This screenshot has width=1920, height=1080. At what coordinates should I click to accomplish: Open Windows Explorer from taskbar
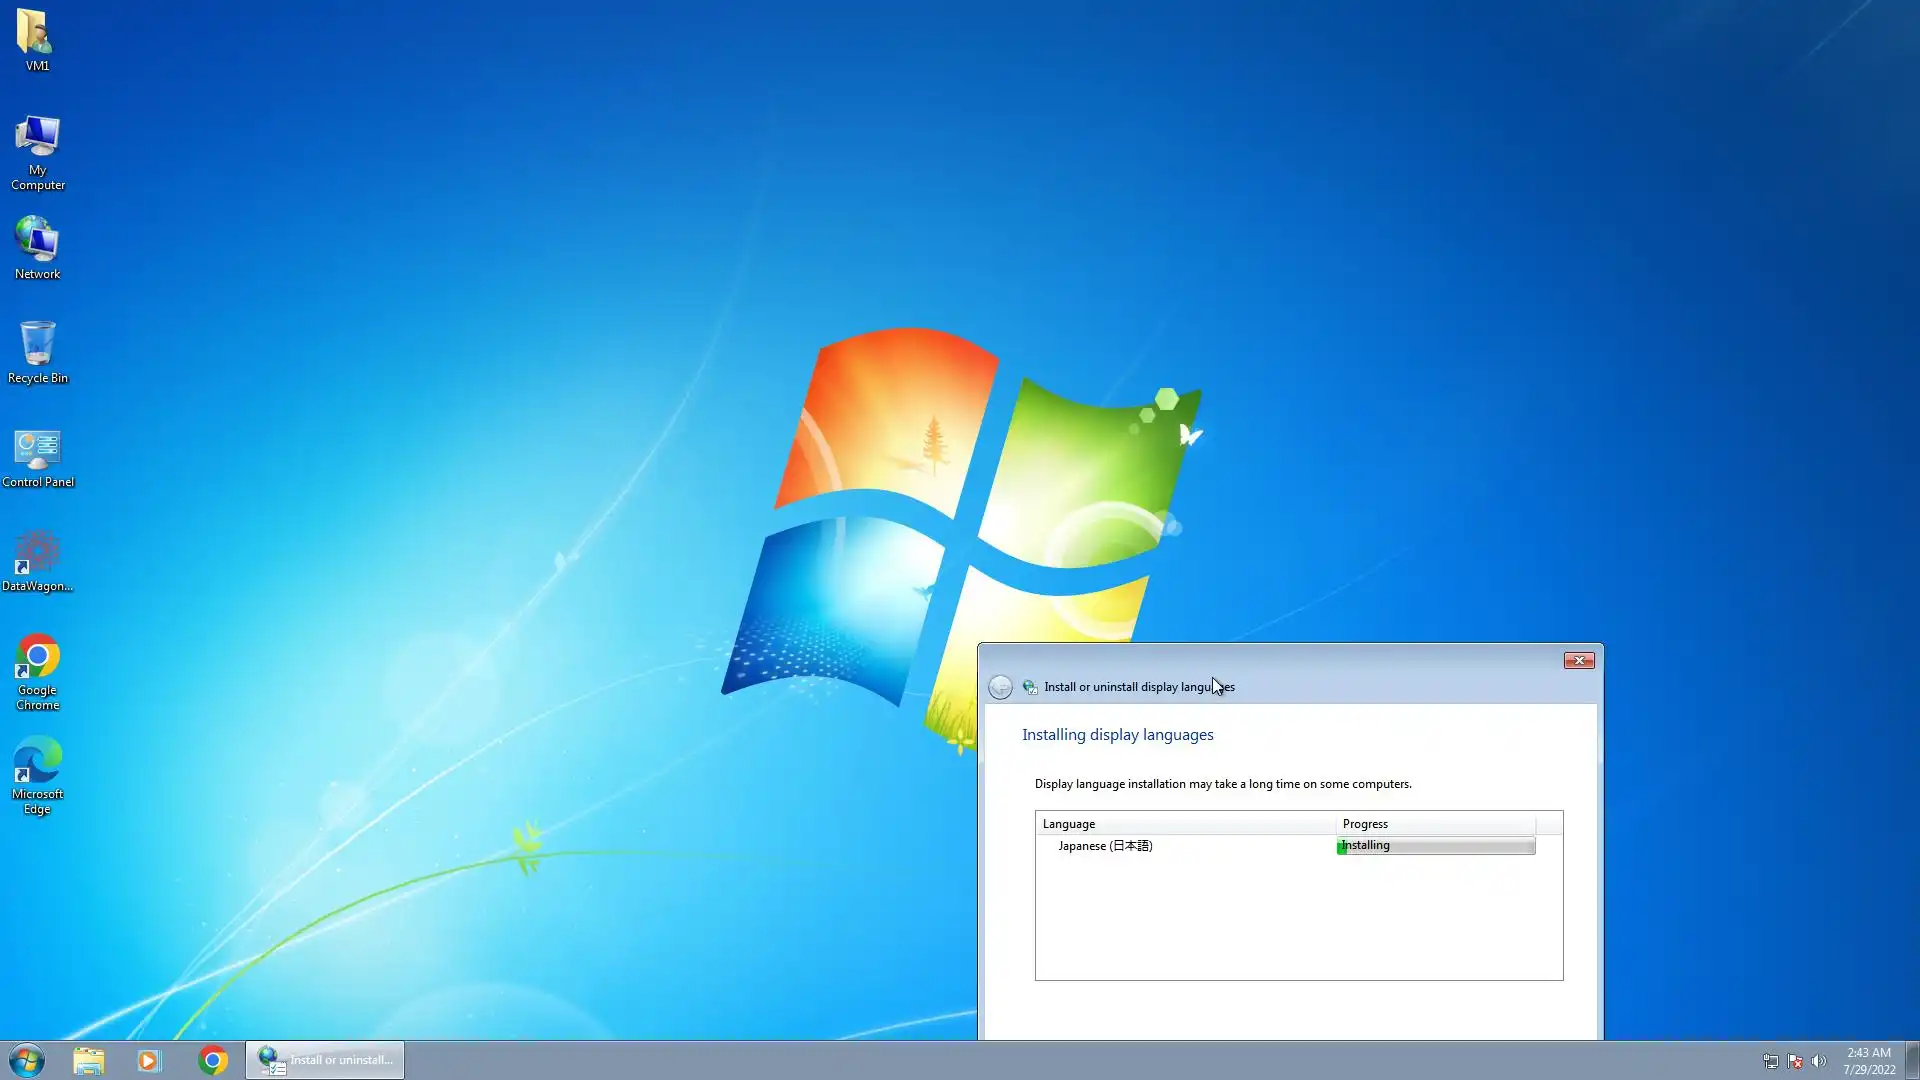point(88,1060)
